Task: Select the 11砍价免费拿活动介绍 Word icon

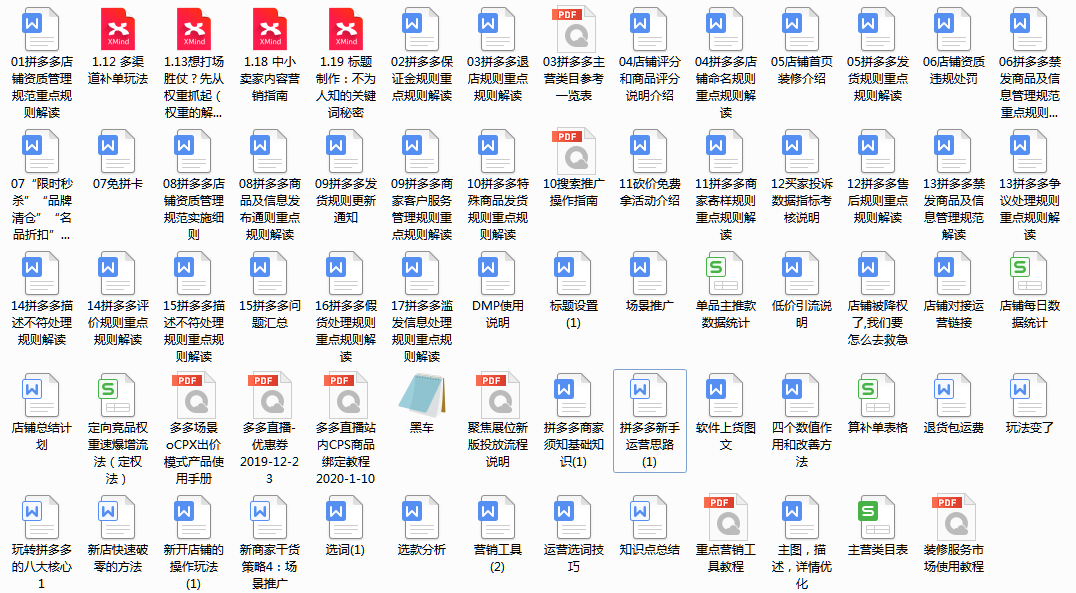Action: 650,151
